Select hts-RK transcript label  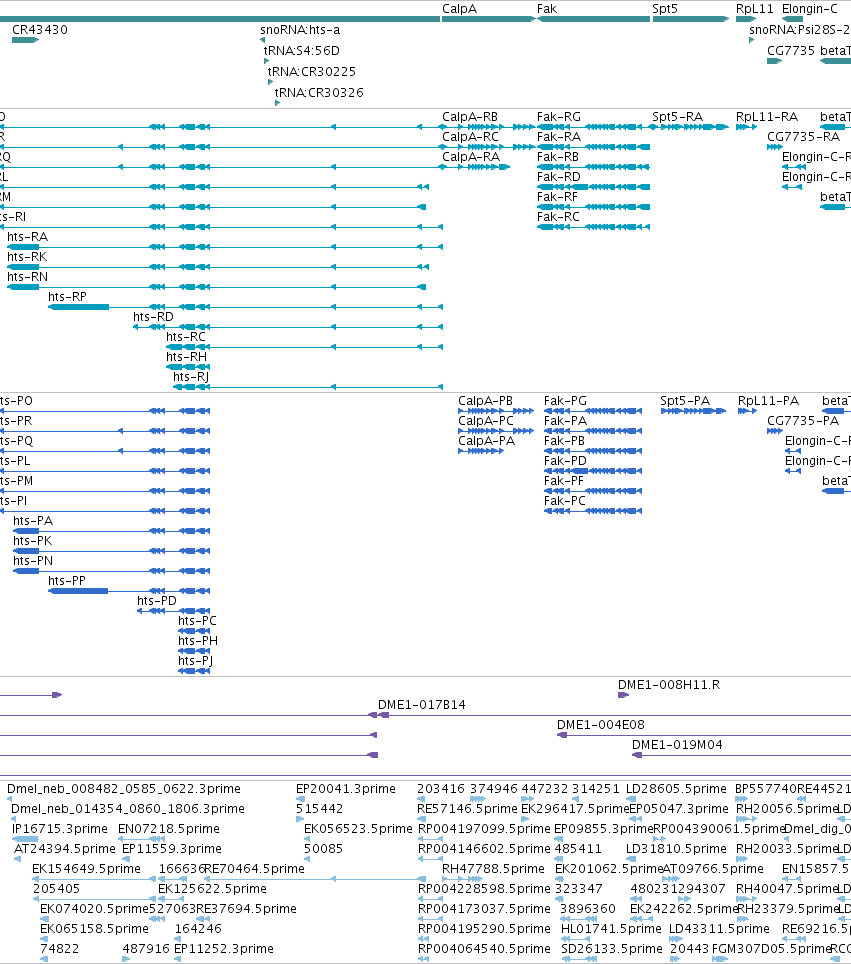point(27,257)
